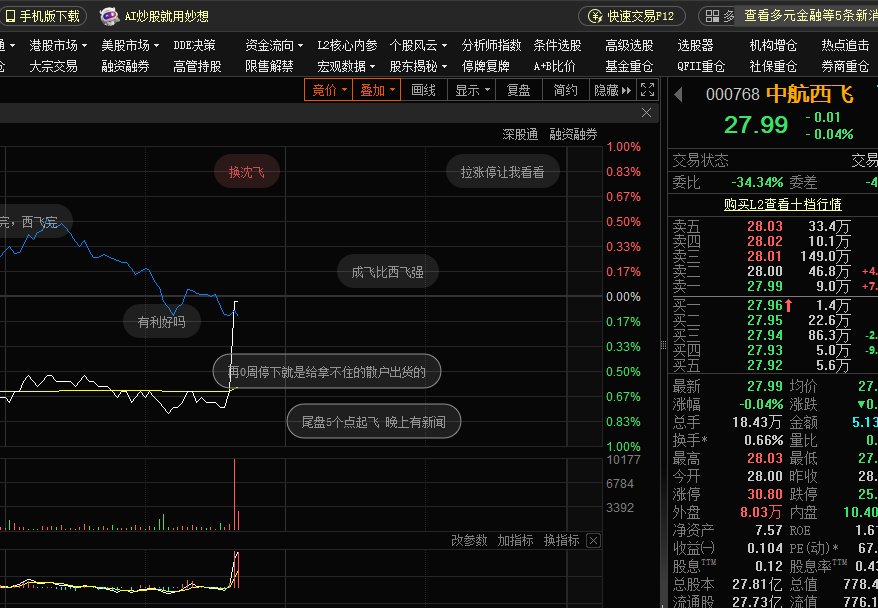Click the fullscreen expand icon on chart toolbar

pyautogui.click(x=647, y=90)
